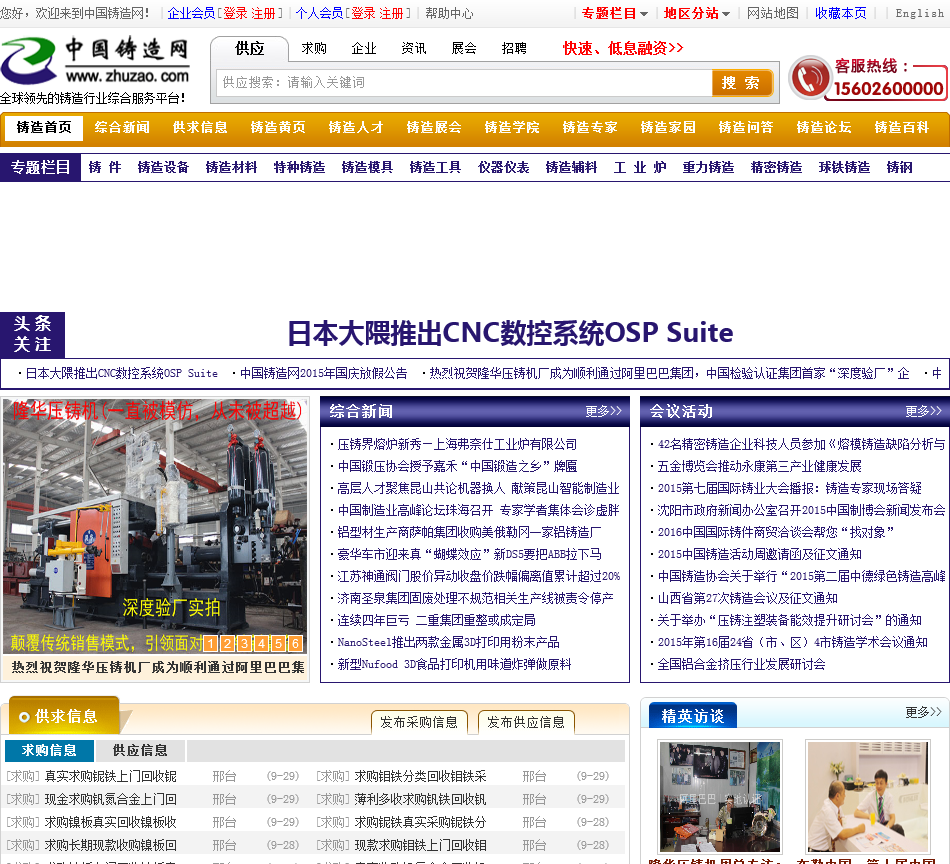Open ticker item 中国铸造网2015年国庆放假公告
Viewport: 950px width, 864px height.
[x=324, y=373]
